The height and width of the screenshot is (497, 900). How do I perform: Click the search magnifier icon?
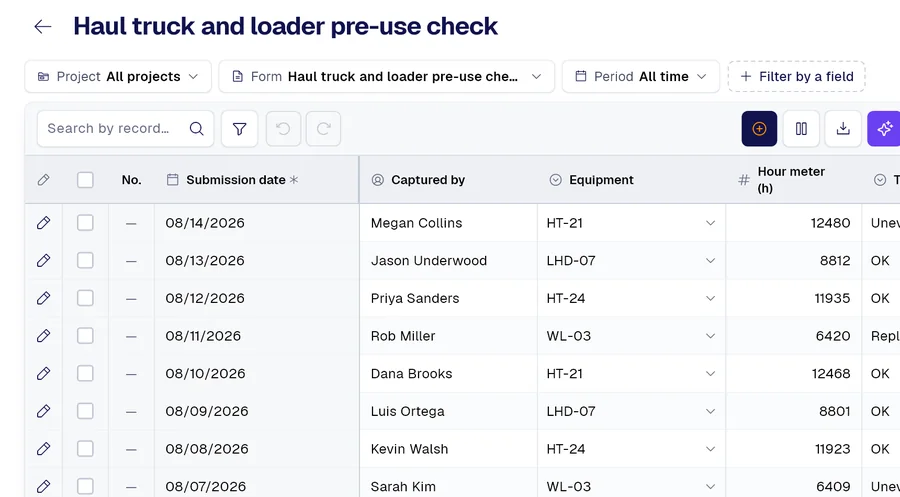196,129
